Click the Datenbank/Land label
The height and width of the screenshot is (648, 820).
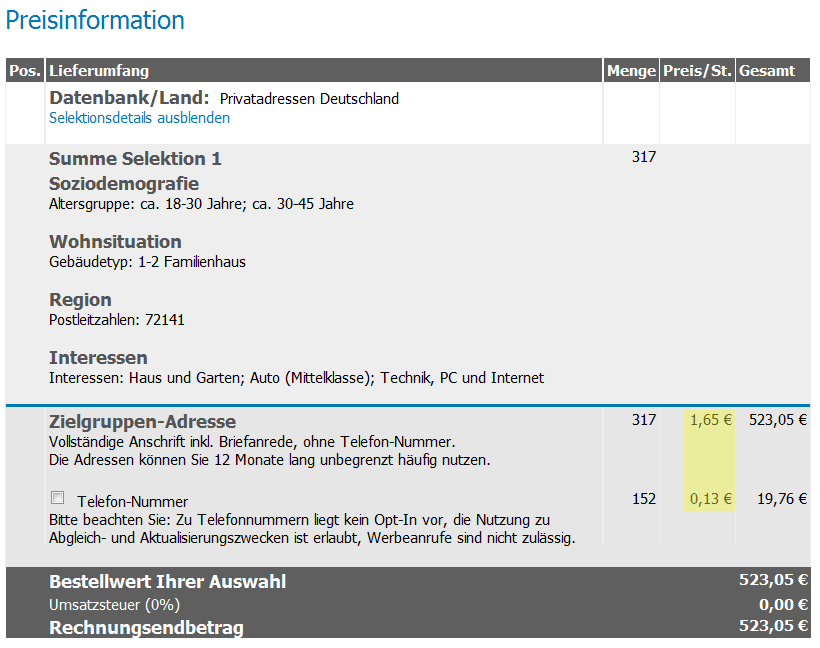129,98
